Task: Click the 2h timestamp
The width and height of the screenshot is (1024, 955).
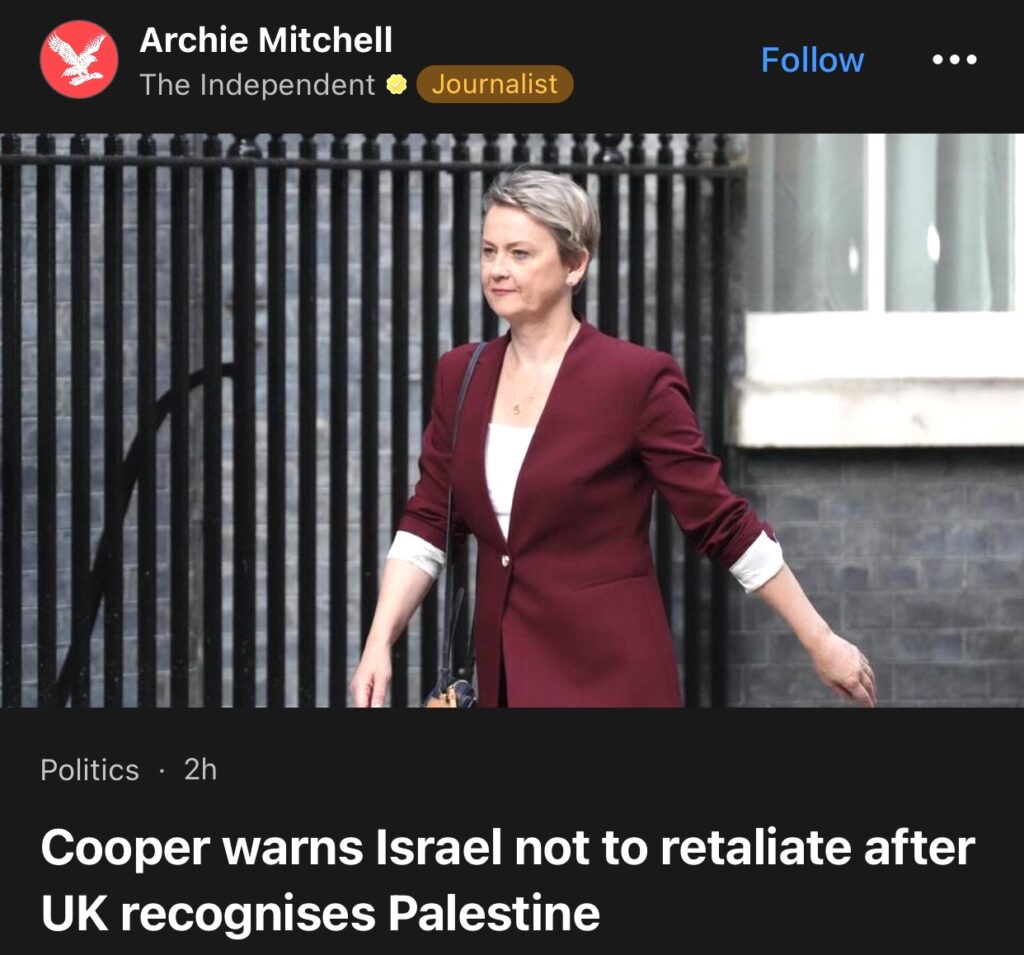Action: click(x=200, y=769)
